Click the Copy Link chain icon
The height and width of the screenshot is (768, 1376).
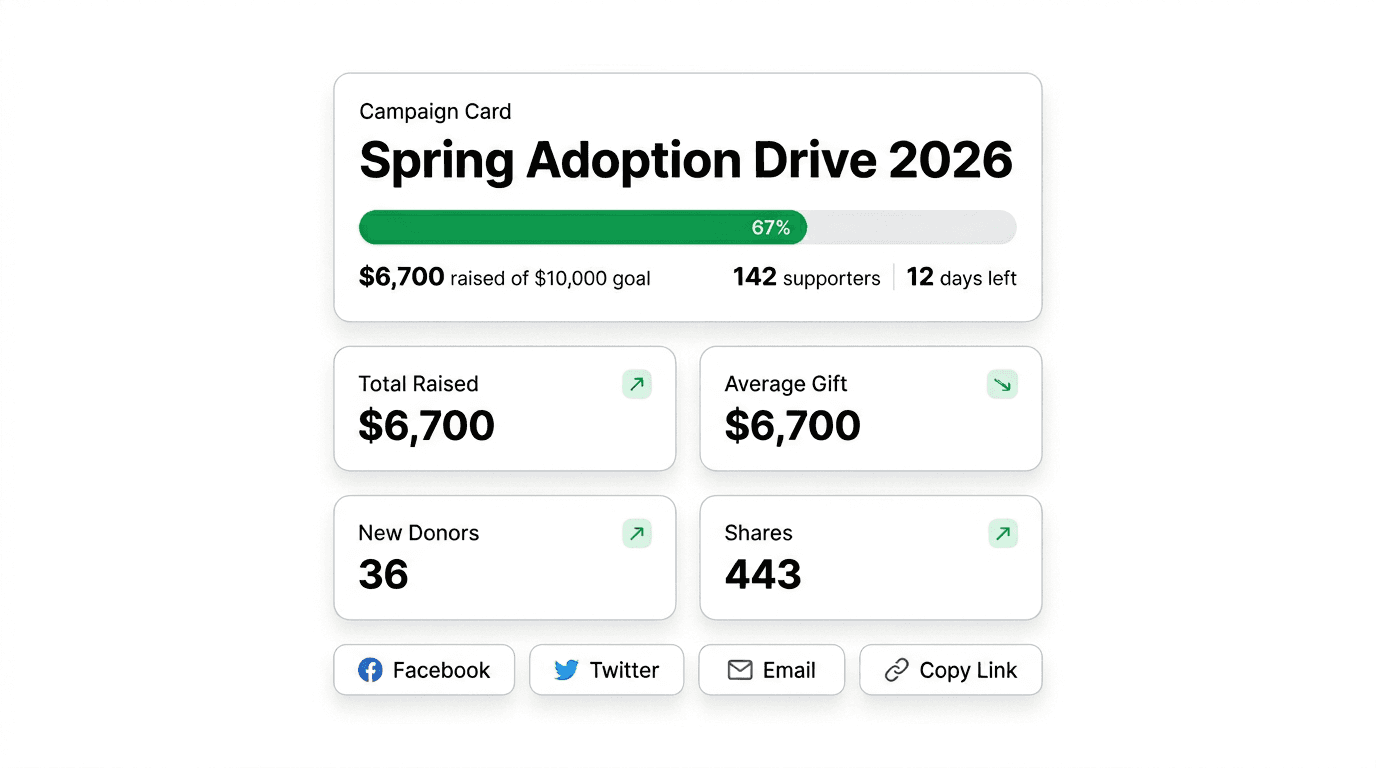(899, 670)
